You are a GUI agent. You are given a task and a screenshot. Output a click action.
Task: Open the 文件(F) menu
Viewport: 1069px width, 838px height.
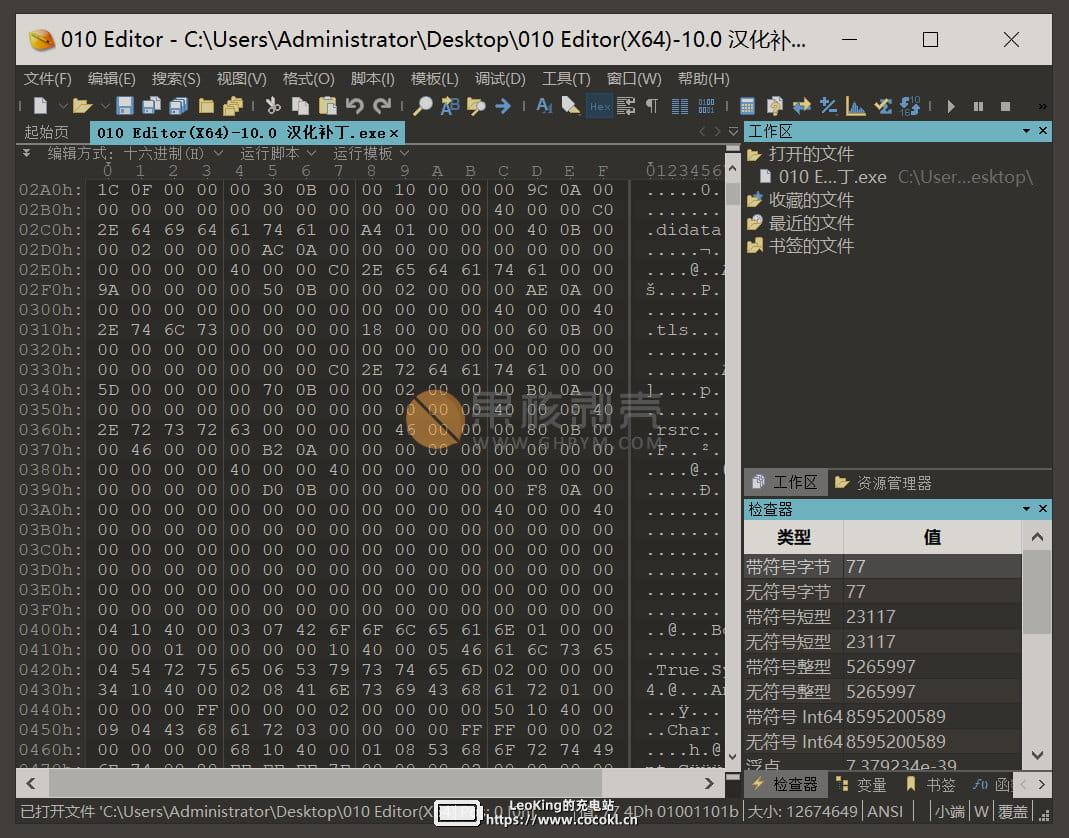tap(48, 79)
